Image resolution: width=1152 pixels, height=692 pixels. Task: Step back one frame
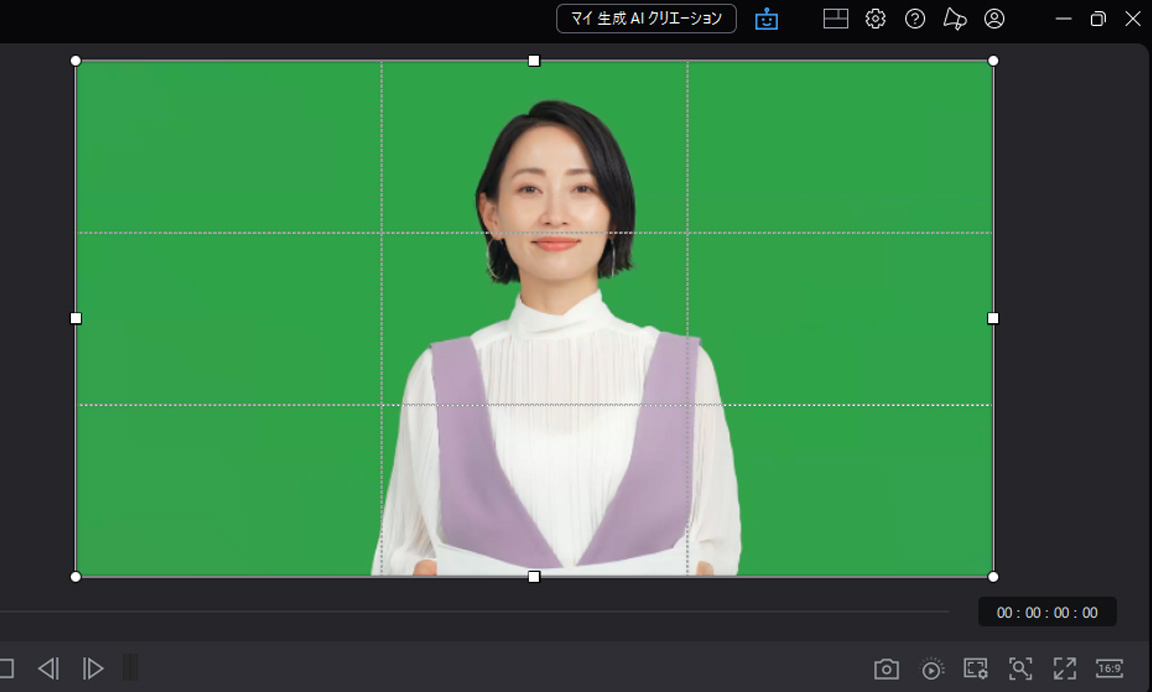[x=48, y=668]
